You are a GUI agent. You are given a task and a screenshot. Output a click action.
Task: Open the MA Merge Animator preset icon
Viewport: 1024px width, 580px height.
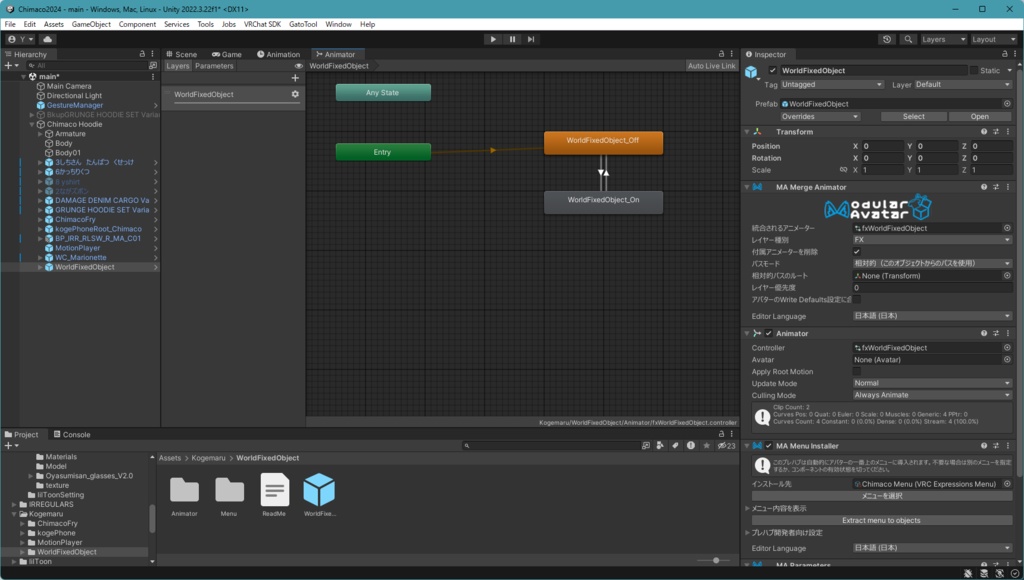tap(995, 187)
